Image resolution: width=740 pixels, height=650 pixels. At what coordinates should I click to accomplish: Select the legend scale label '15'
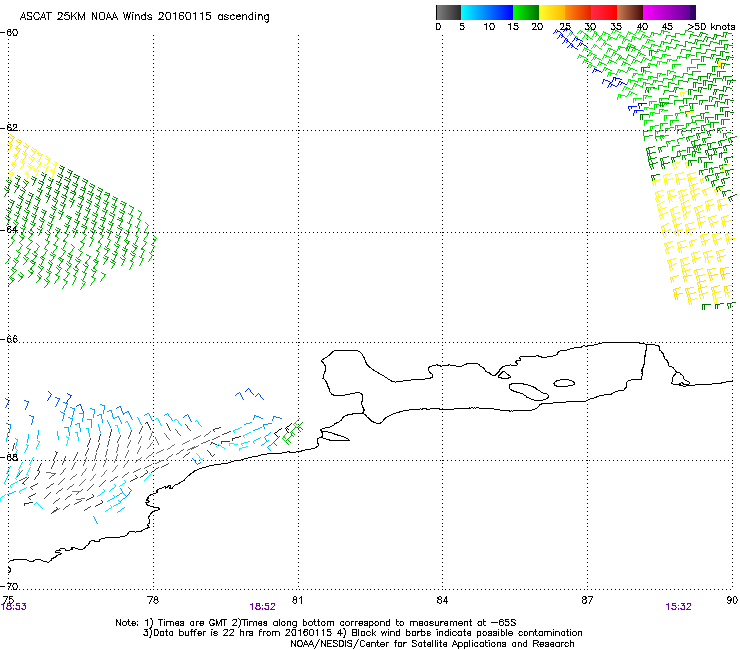(513, 27)
